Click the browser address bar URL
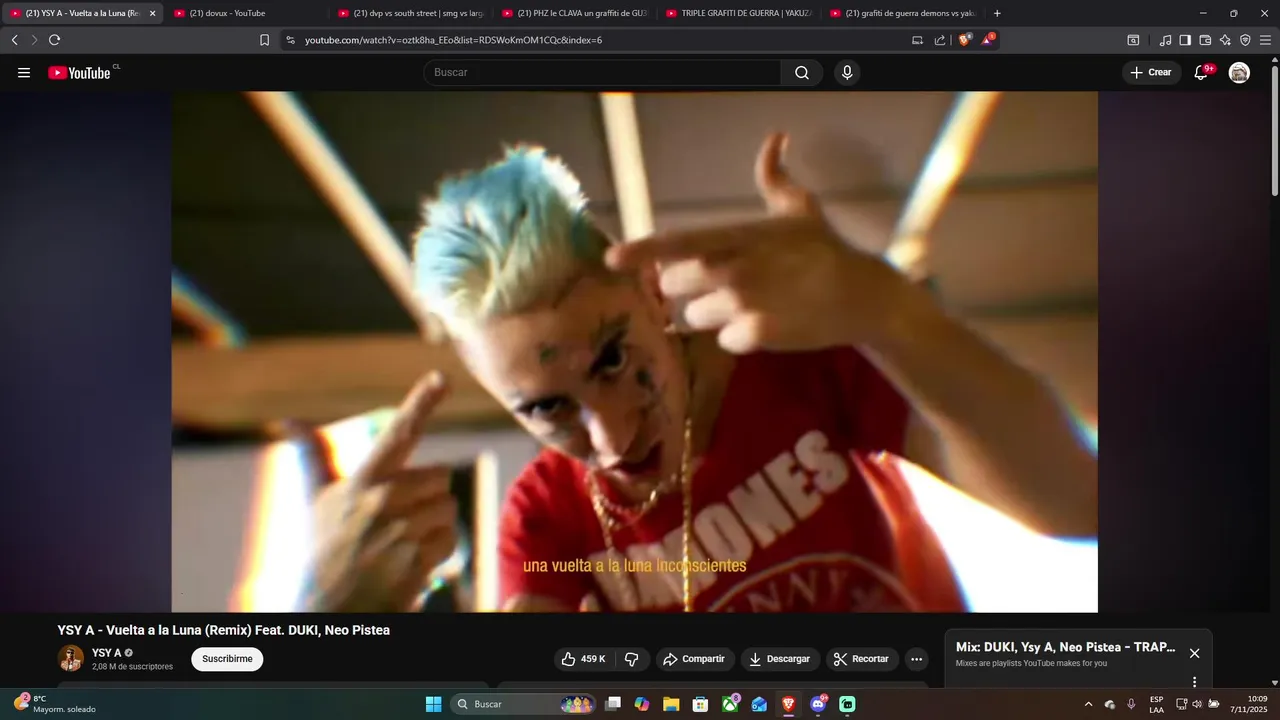Screen dimensions: 1280x720 point(453,40)
